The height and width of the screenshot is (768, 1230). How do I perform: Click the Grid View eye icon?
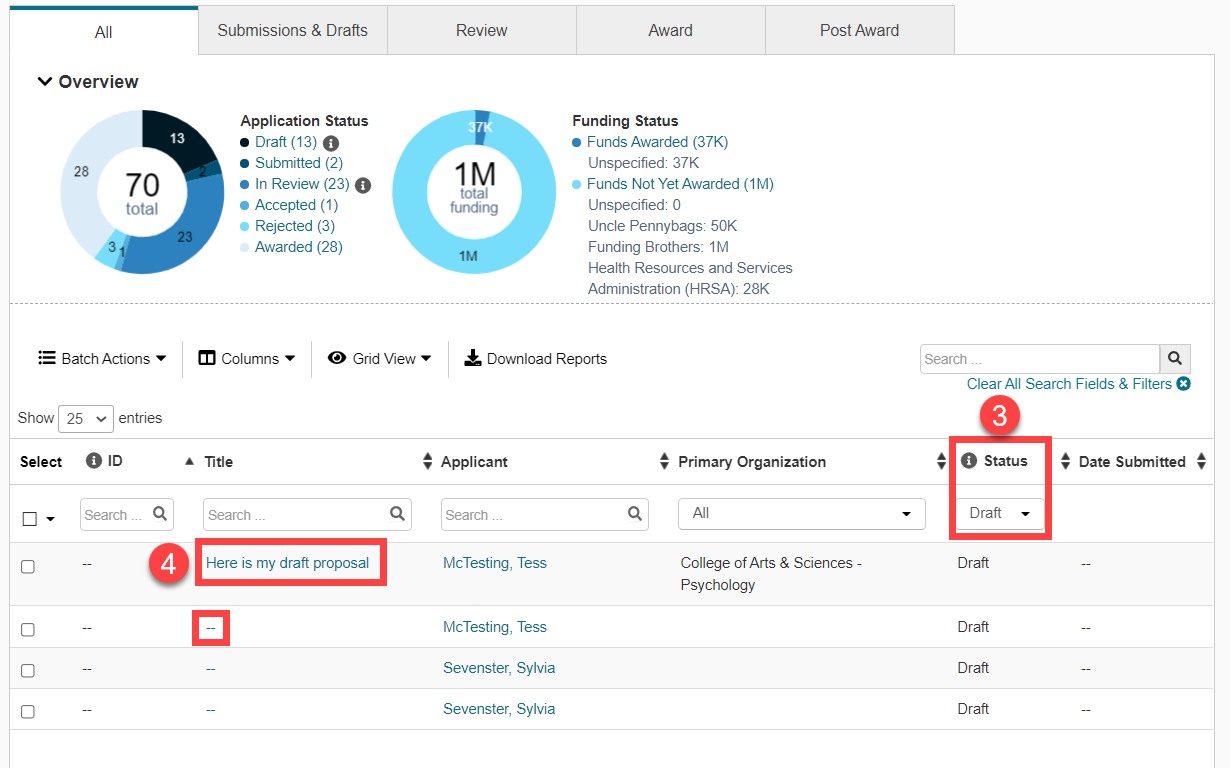pyautogui.click(x=338, y=358)
